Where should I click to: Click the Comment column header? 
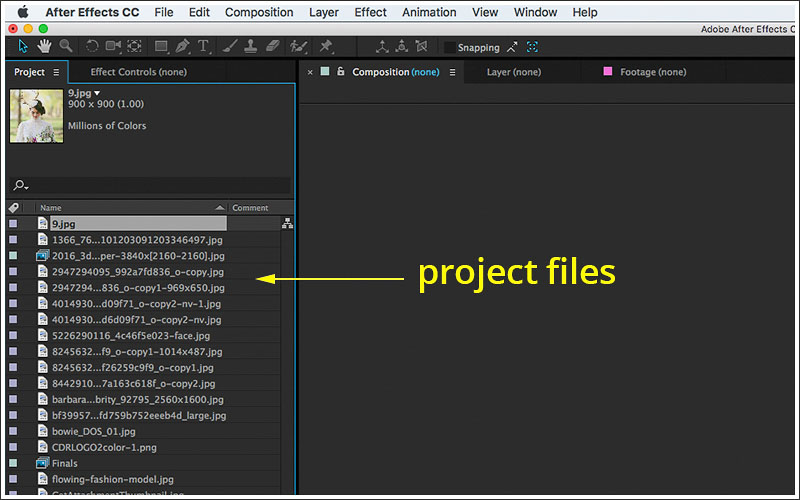(x=251, y=208)
